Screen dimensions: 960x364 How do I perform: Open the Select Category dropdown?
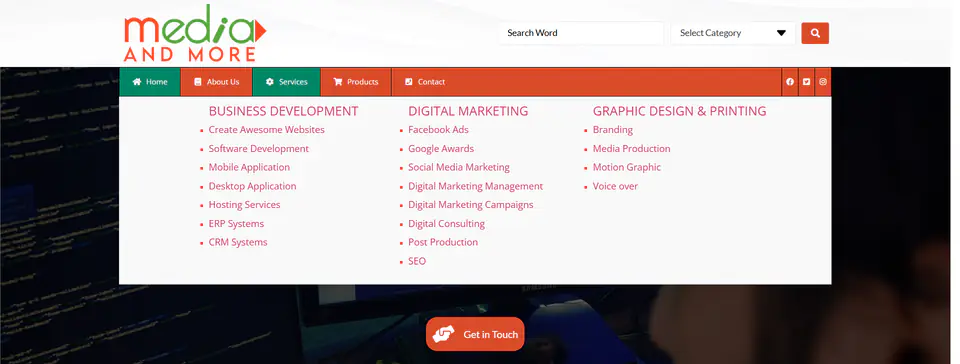pyautogui.click(x=733, y=33)
